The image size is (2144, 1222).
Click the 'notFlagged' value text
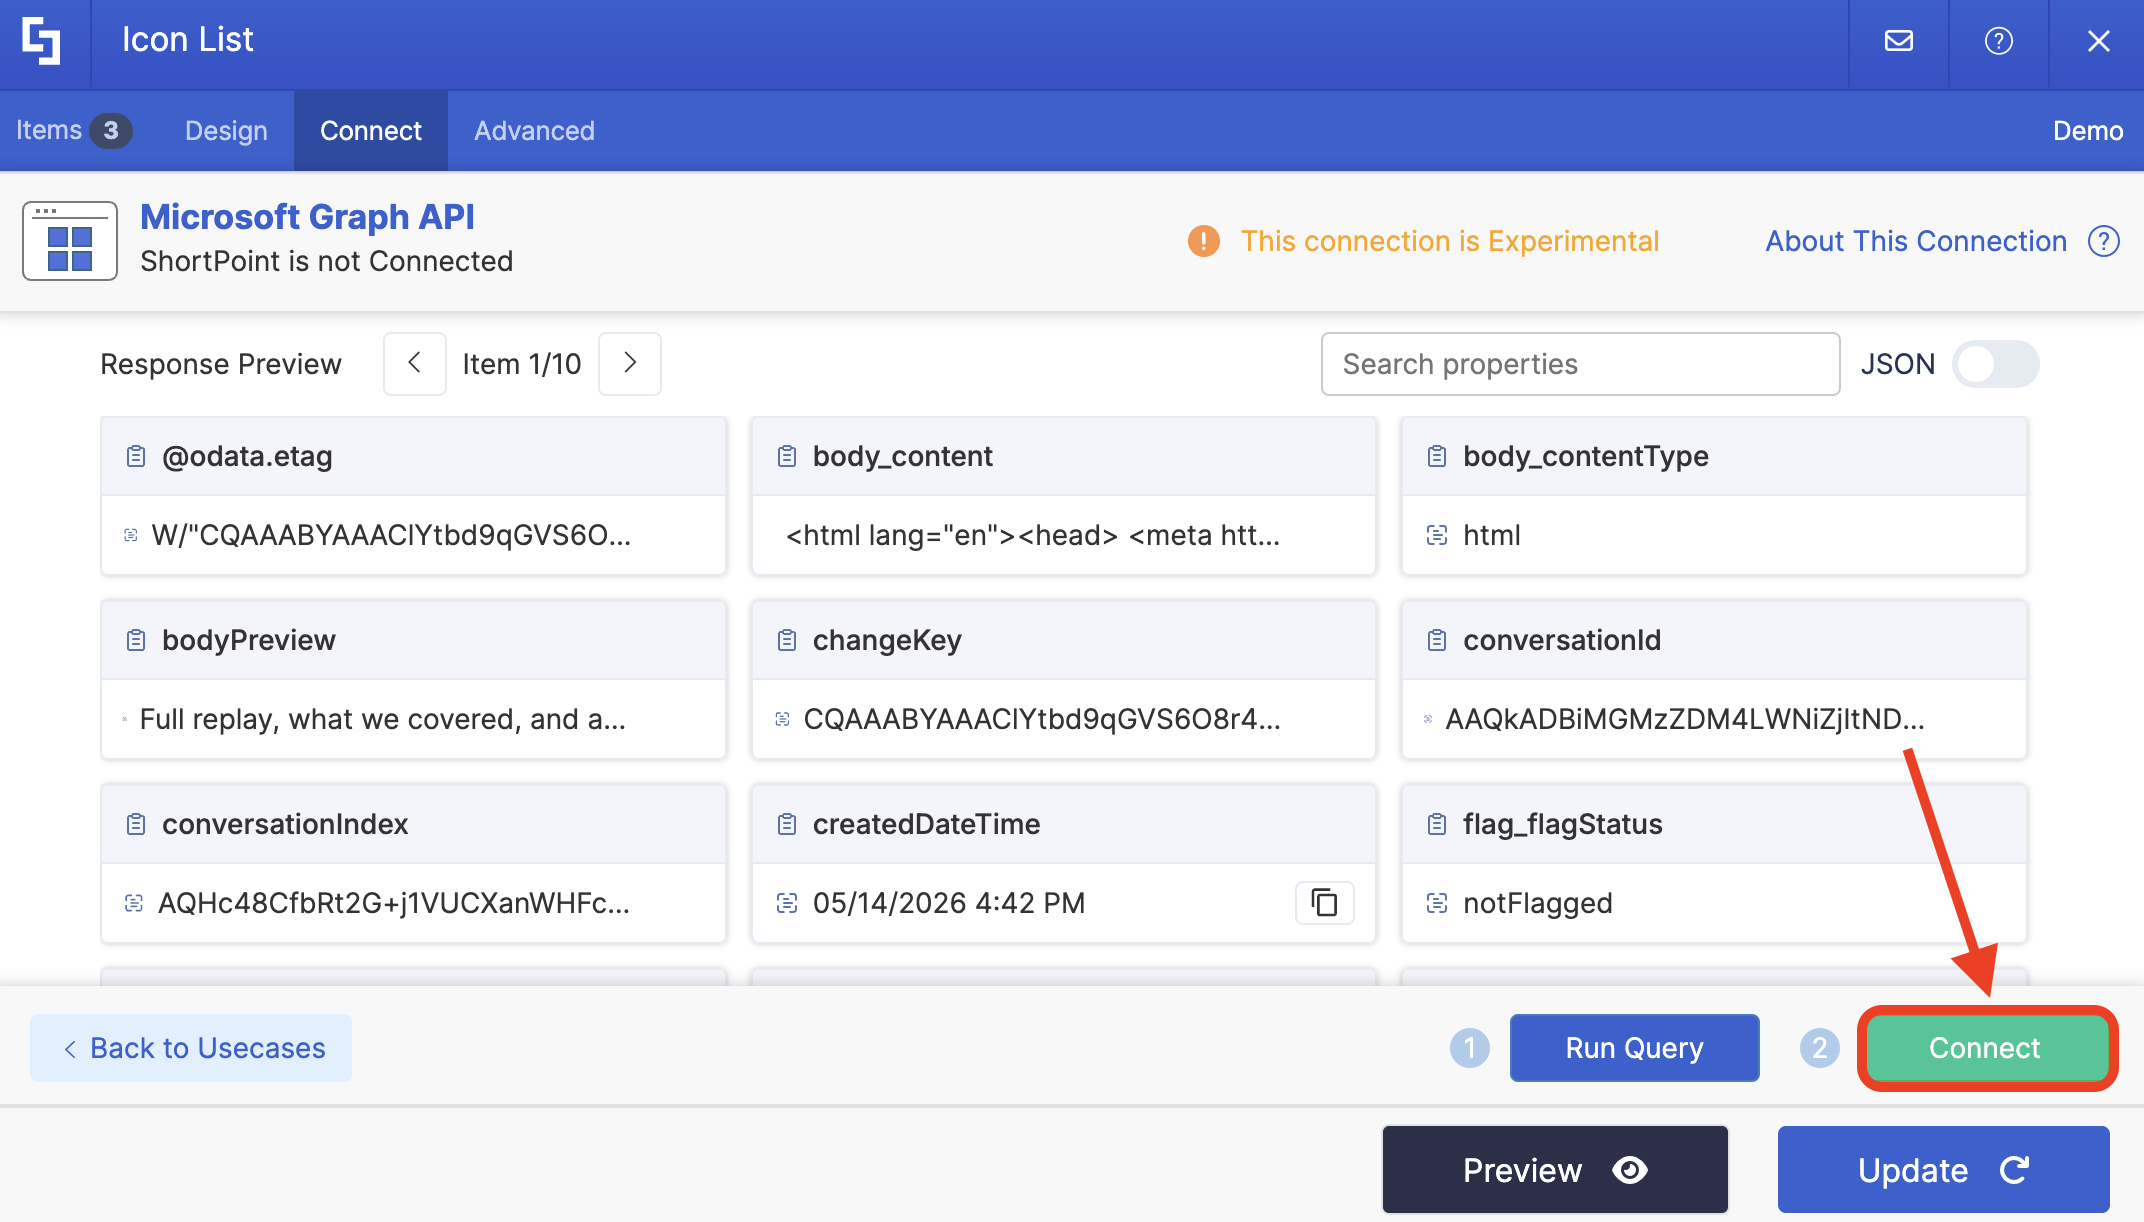pyautogui.click(x=1537, y=903)
